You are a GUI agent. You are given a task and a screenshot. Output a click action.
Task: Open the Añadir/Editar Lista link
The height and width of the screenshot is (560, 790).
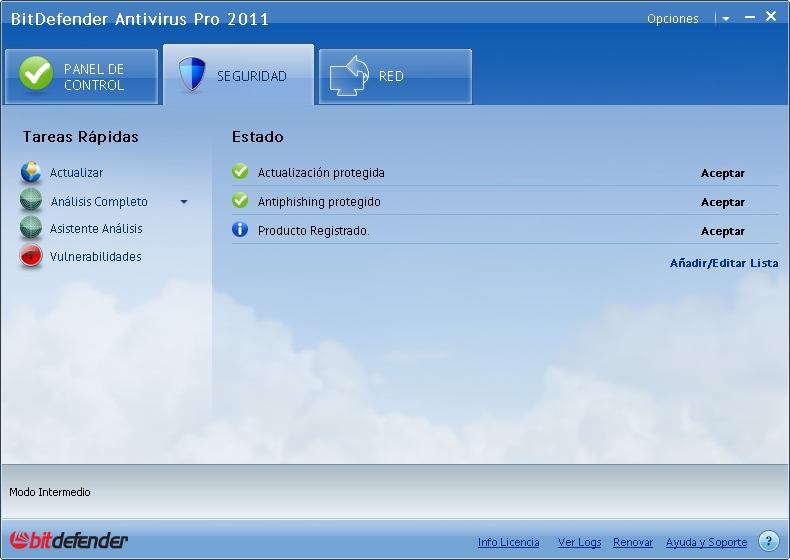(x=723, y=263)
